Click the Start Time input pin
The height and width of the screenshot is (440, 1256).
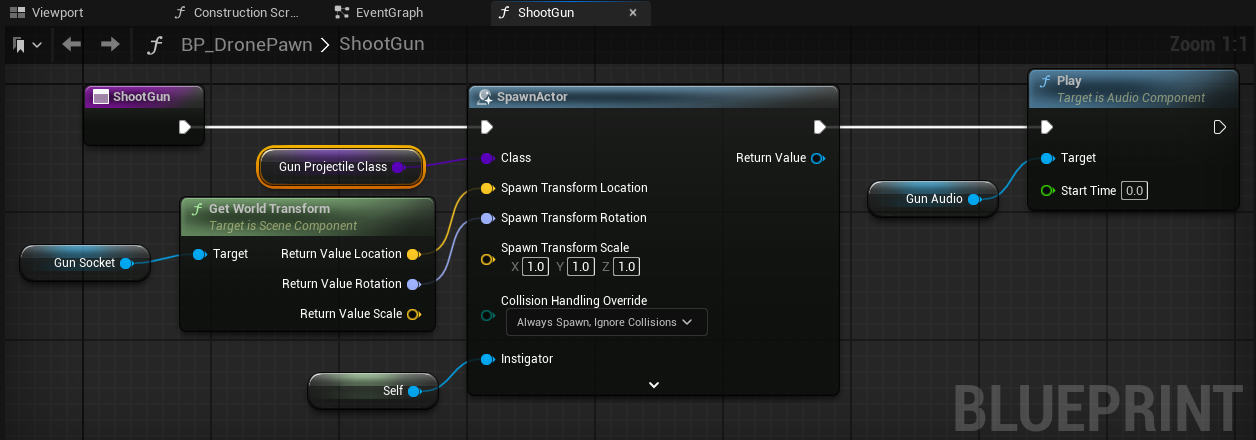click(1046, 190)
